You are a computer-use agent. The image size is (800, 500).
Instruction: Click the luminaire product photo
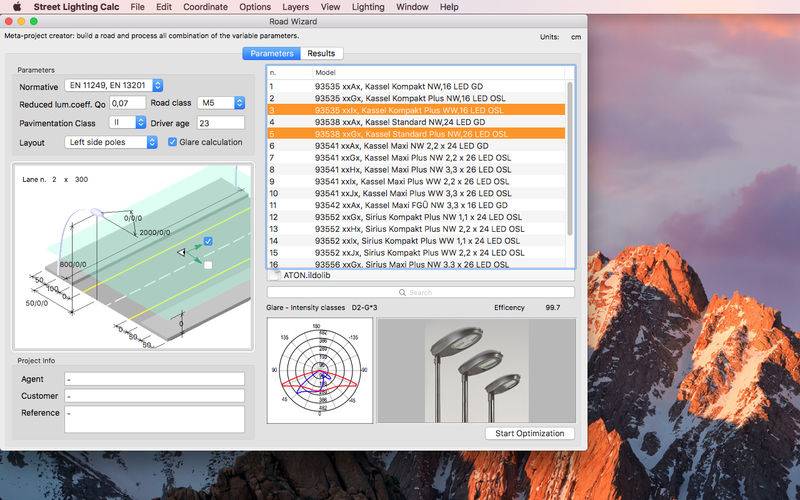(477, 370)
